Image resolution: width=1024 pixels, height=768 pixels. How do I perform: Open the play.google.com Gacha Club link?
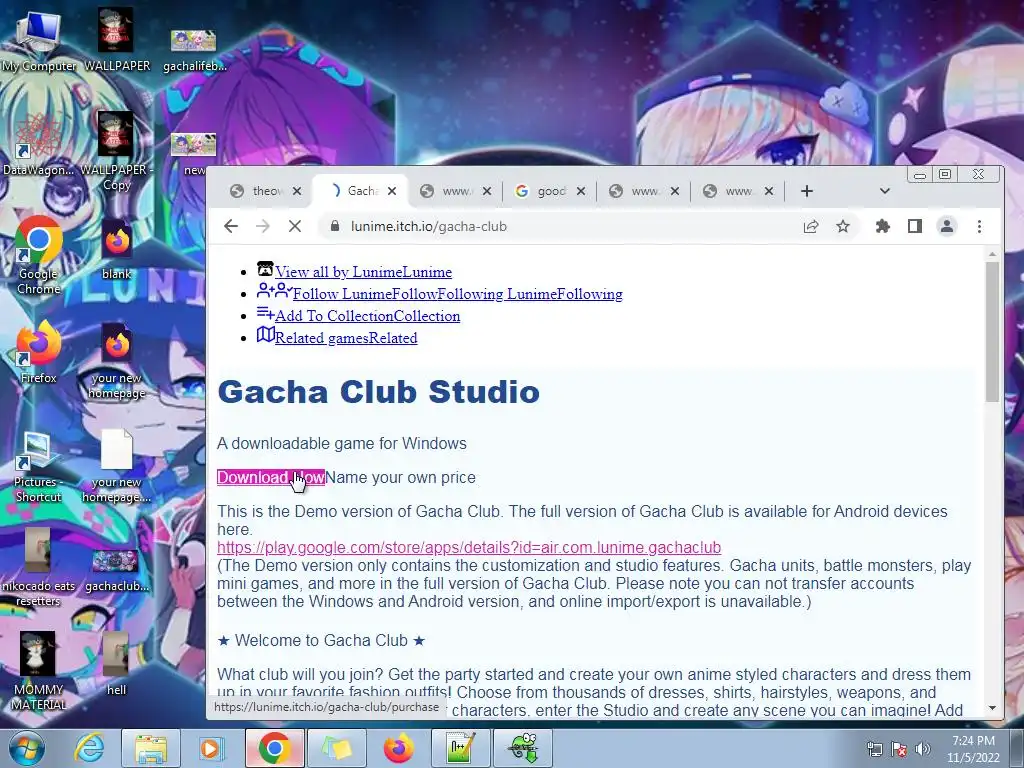pyautogui.click(x=469, y=547)
